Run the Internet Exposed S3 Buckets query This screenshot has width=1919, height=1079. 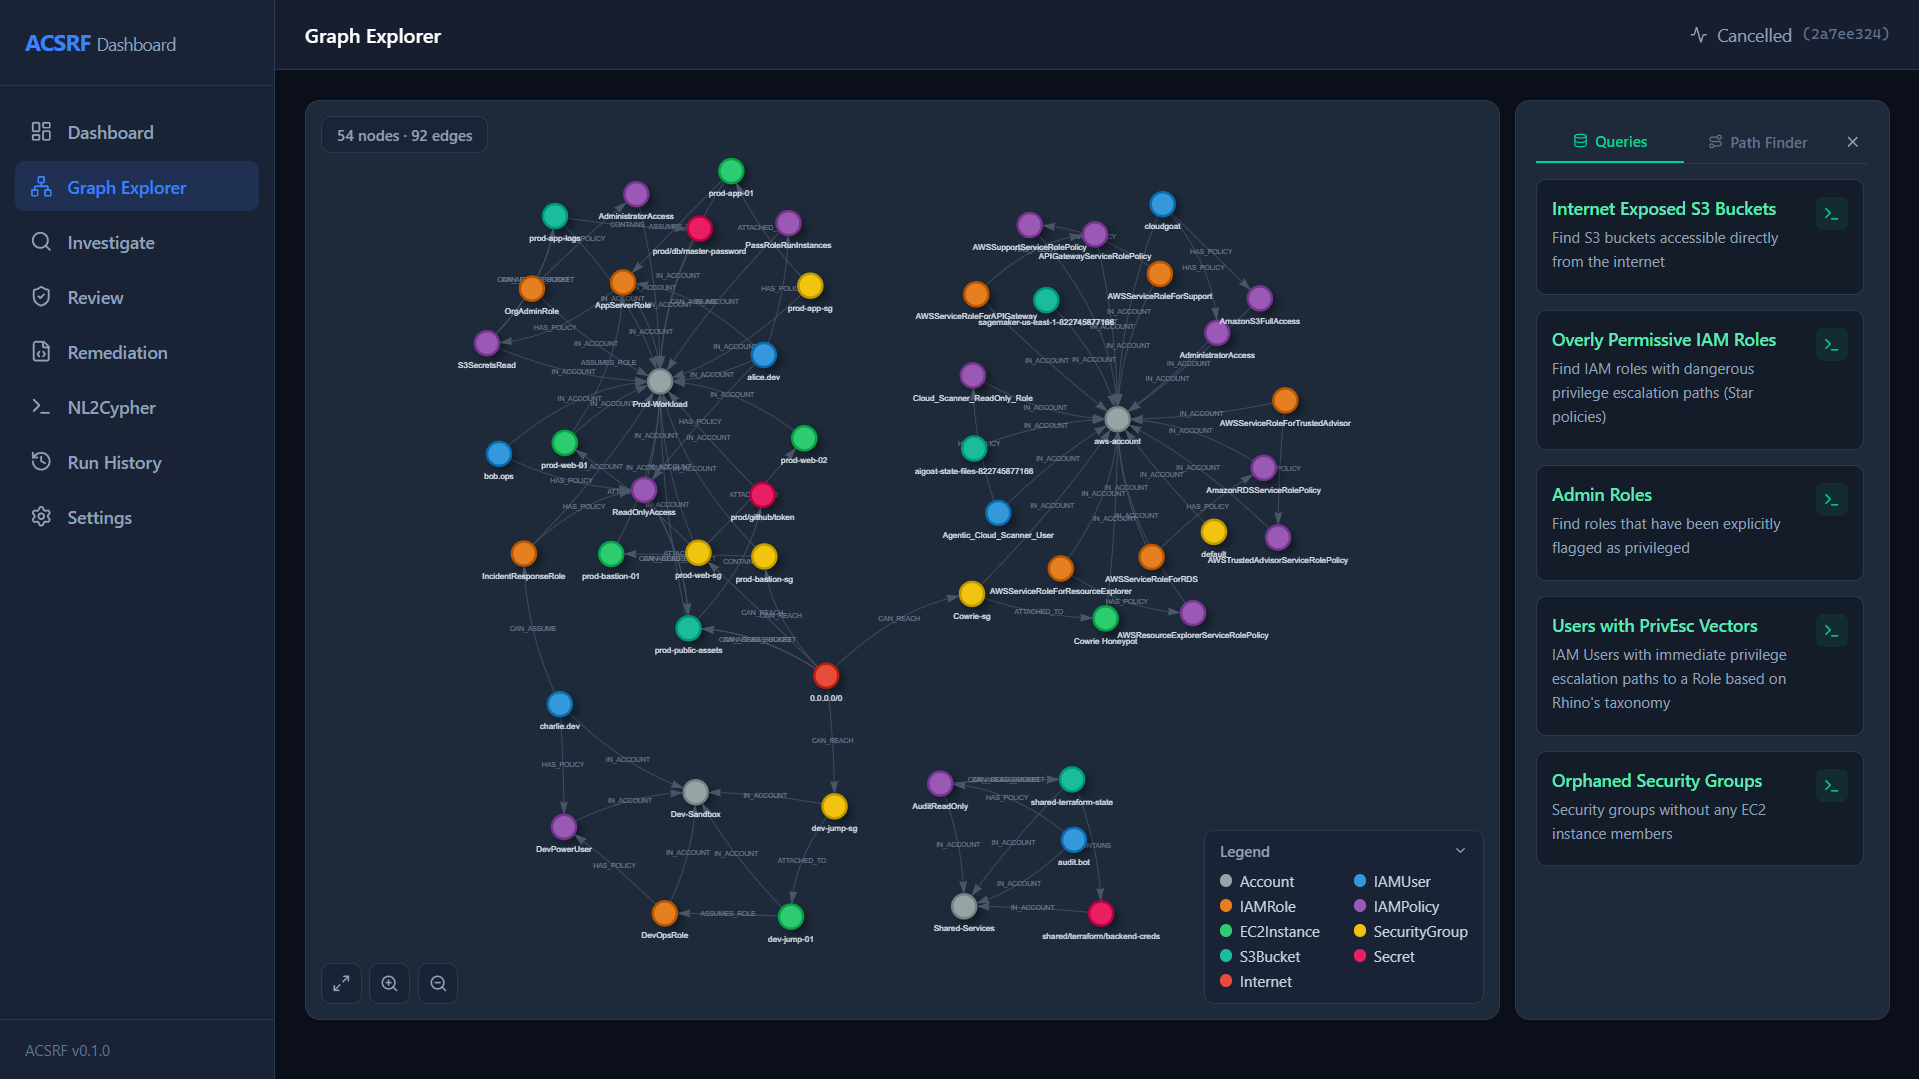pos(1832,213)
